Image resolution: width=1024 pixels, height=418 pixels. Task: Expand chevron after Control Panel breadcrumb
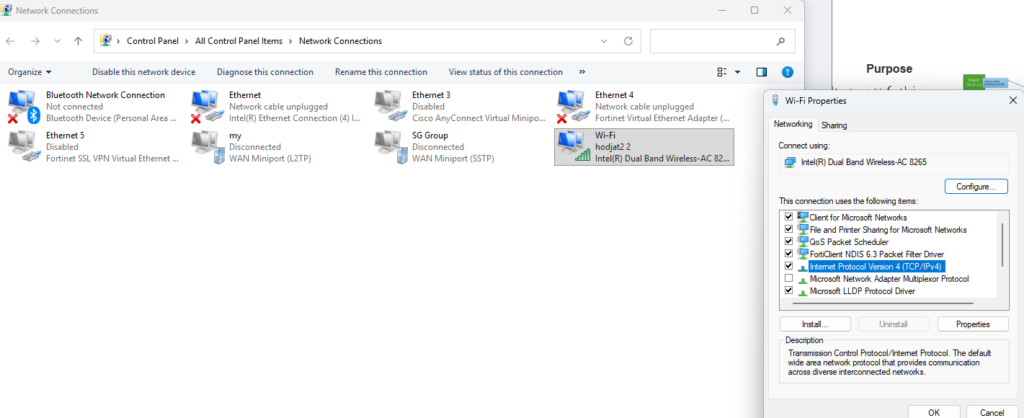coord(187,40)
